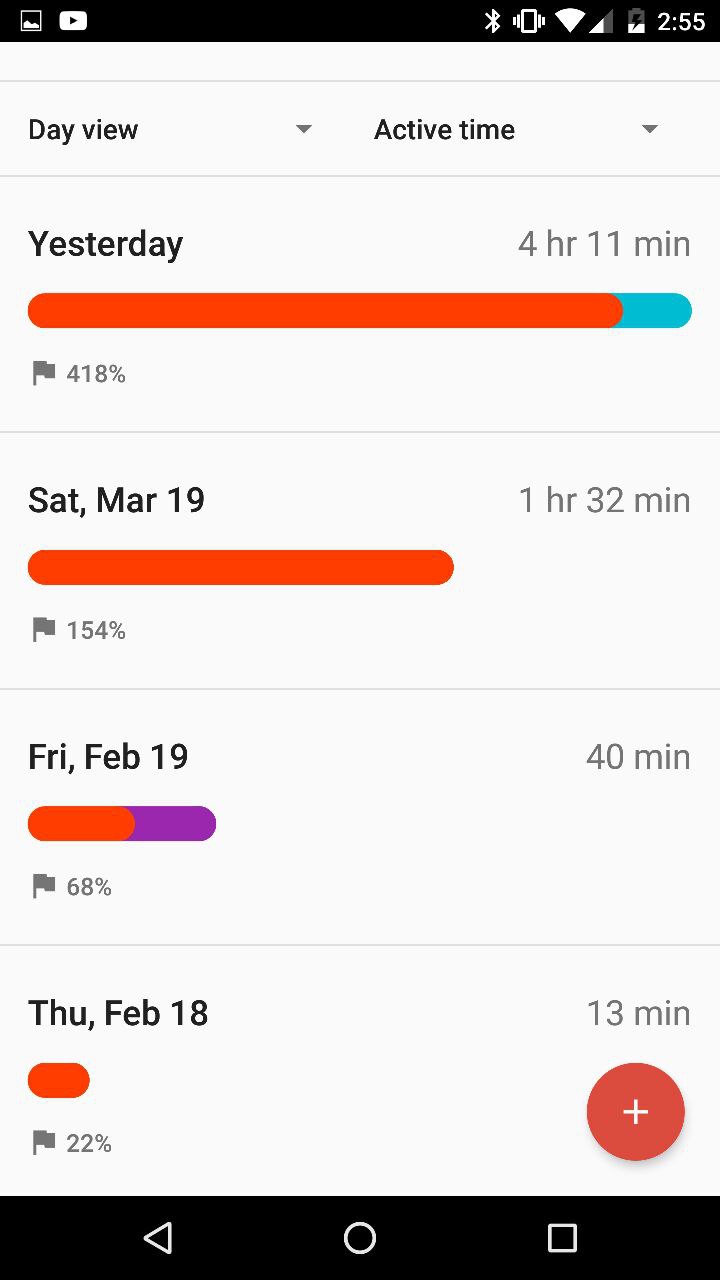Tap the Android home circle button
The width and height of the screenshot is (720, 1280).
pyautogui.click(x=360, y=1238)
